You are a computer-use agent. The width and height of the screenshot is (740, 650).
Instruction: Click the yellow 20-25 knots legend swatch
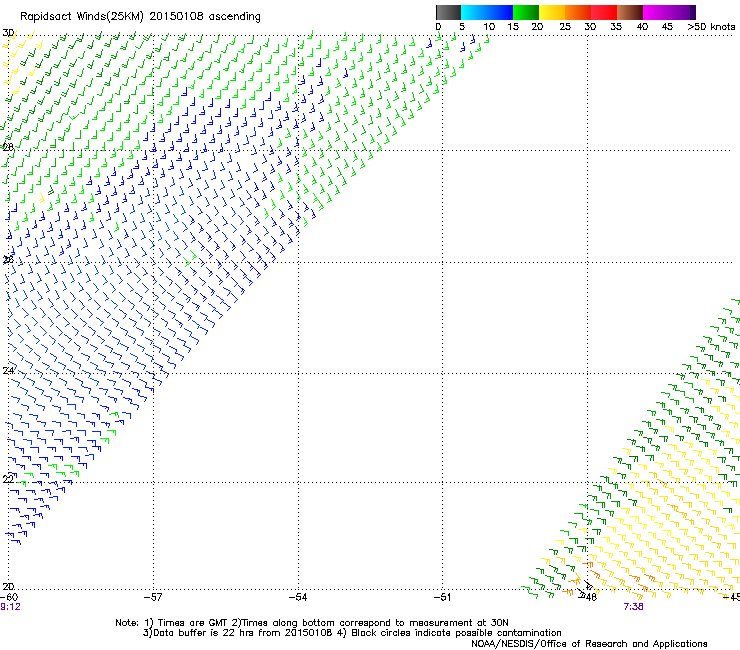click(552, 12)
